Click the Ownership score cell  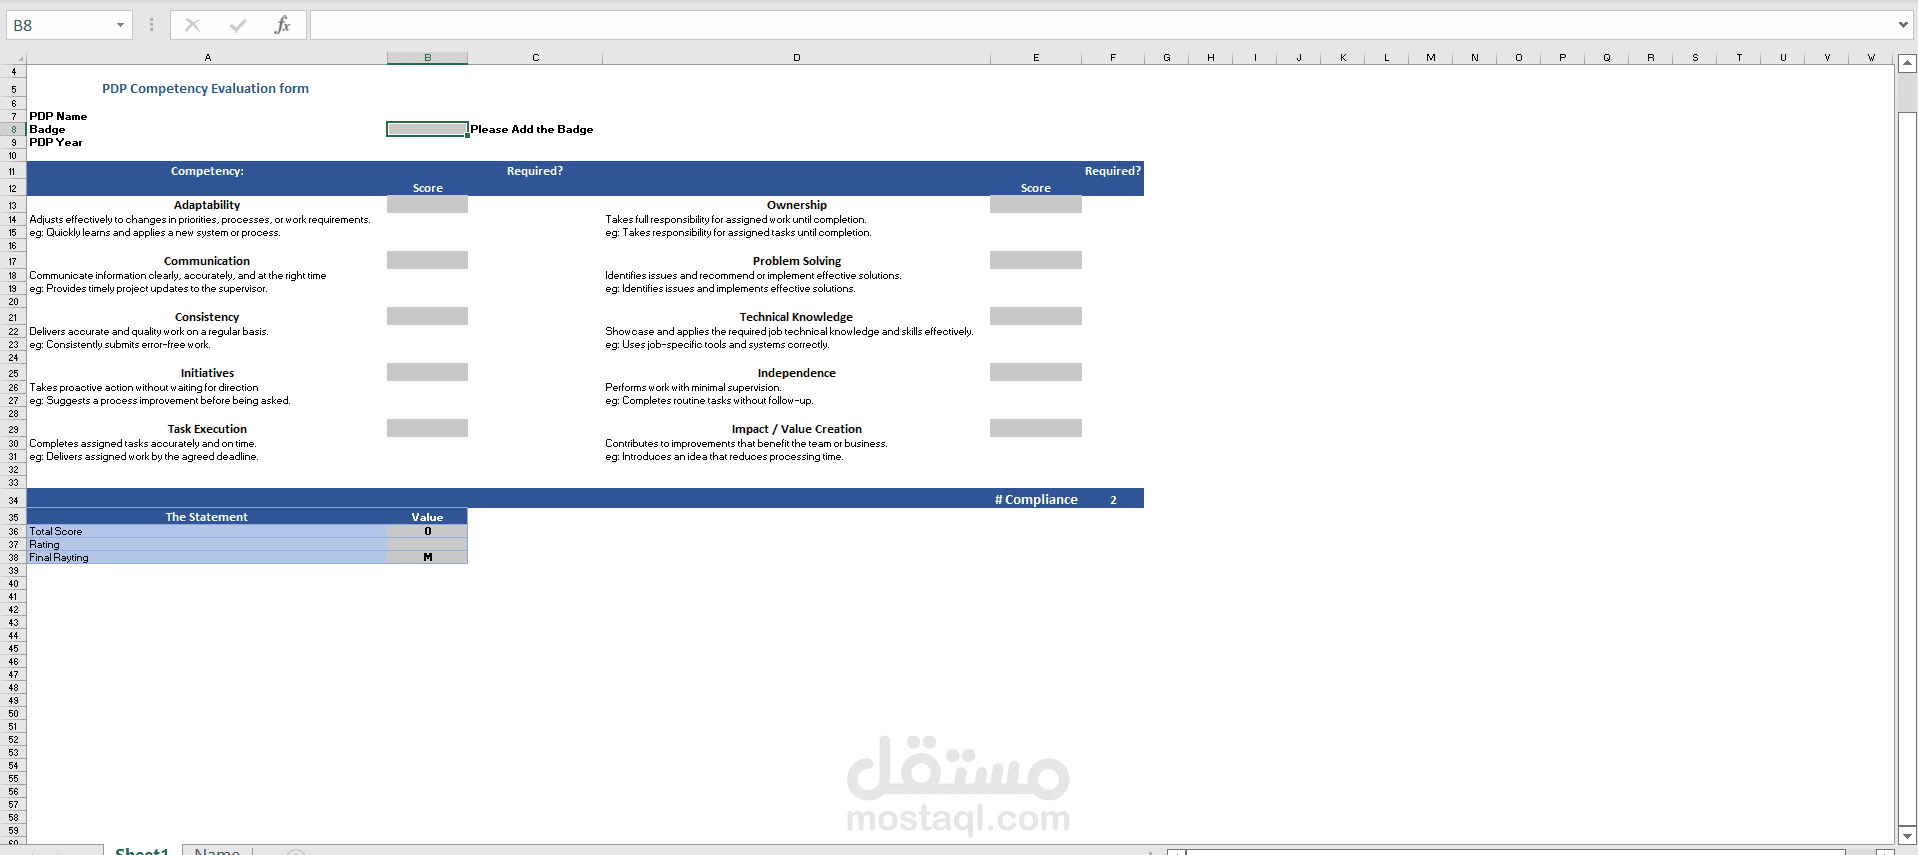tap(1036, 205)
